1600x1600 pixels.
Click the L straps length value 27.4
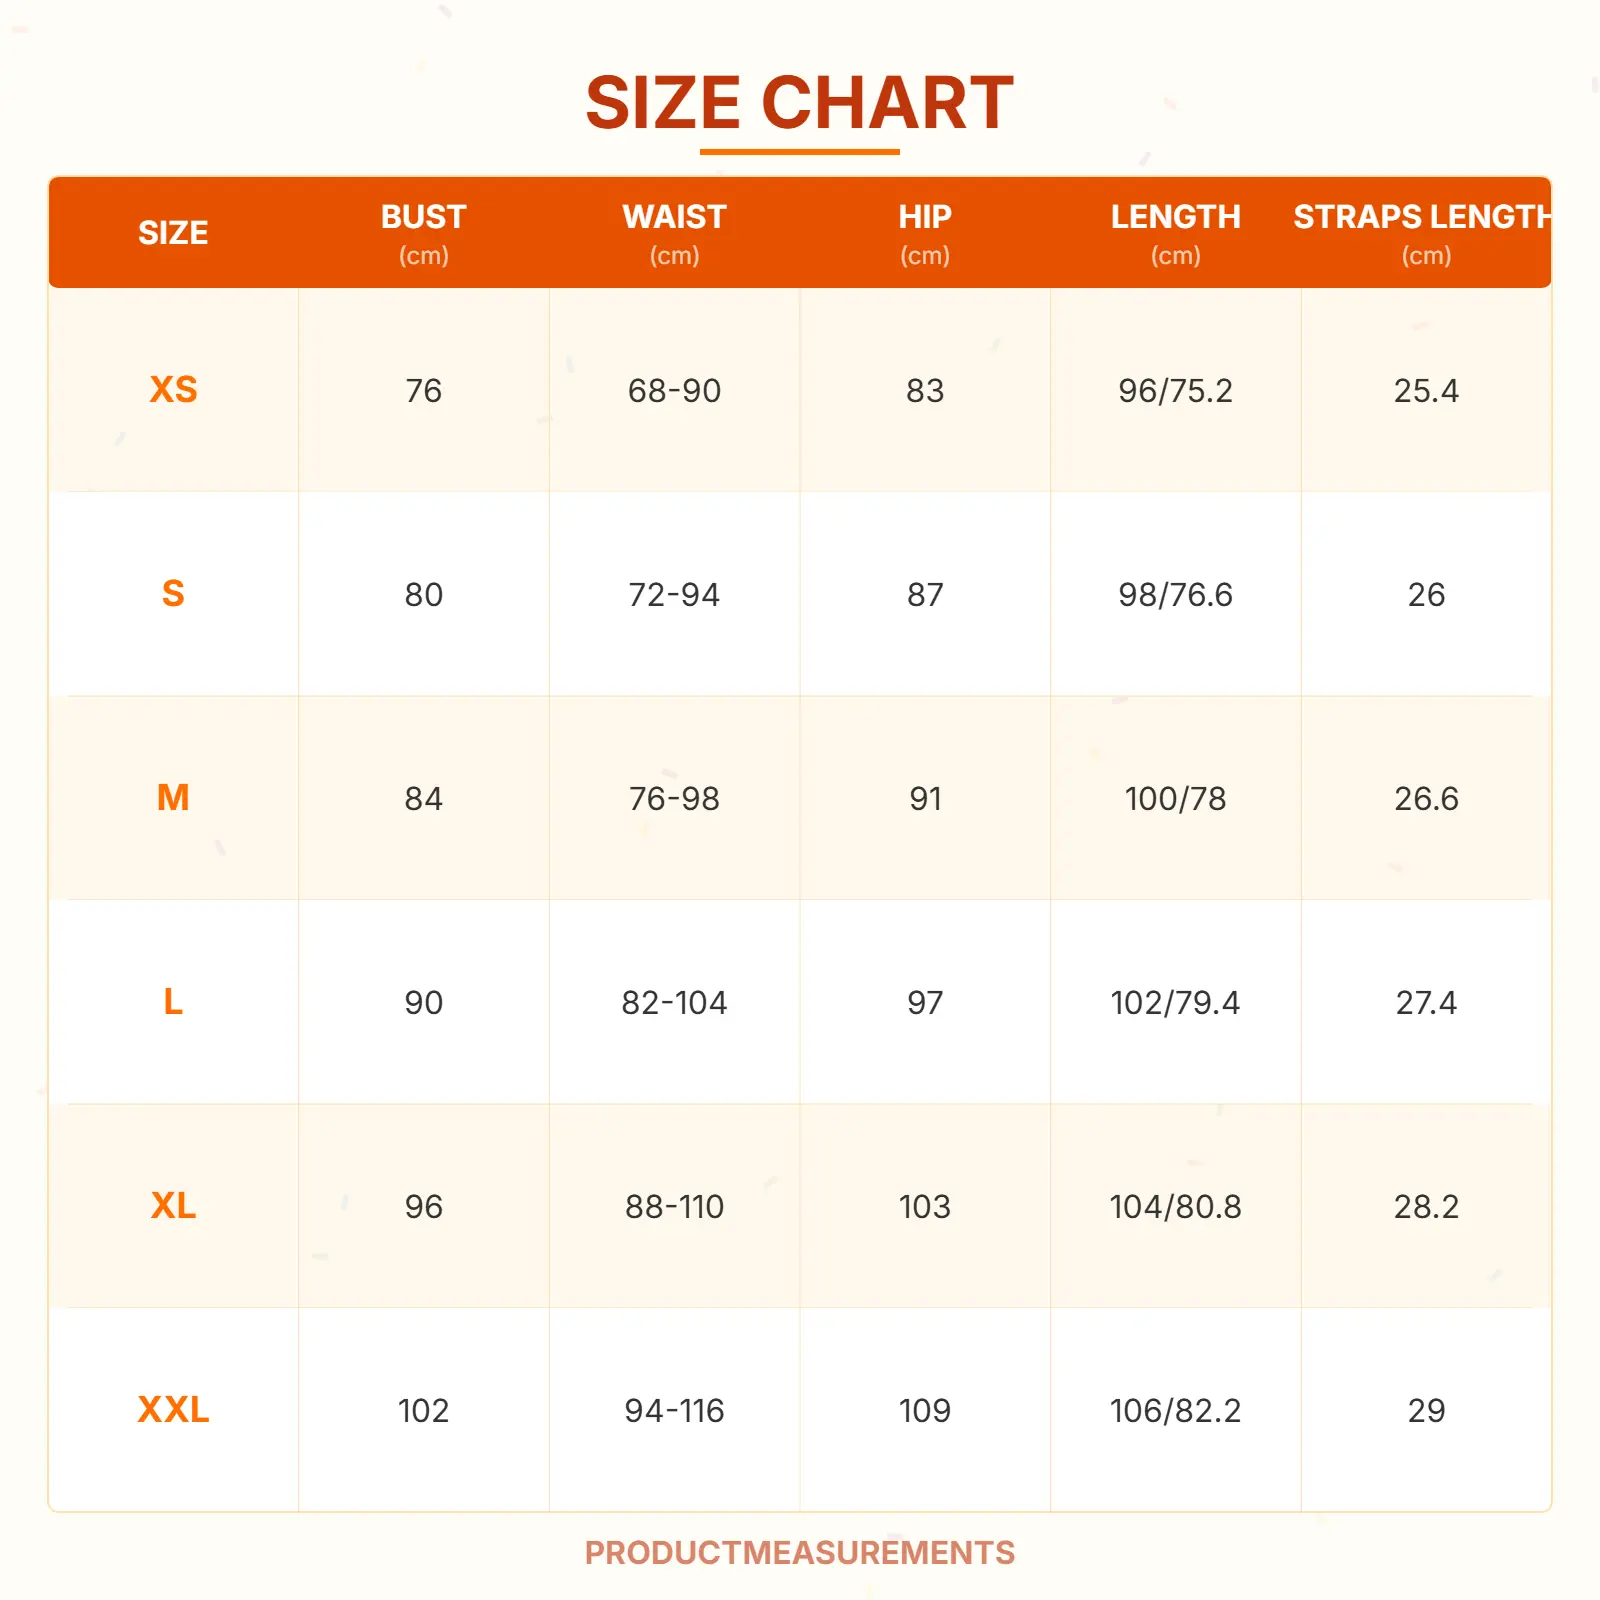[x=1426, y=1003]
